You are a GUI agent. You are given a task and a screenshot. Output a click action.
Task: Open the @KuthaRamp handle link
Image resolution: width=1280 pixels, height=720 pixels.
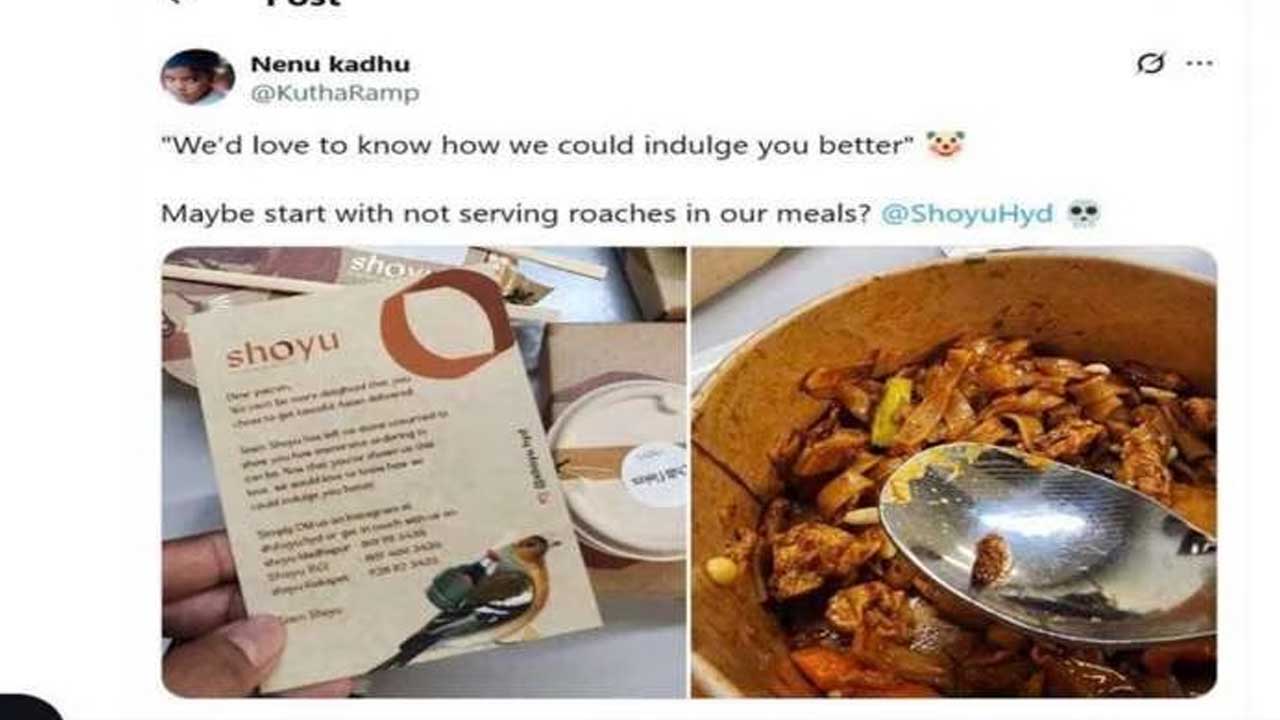334,94
